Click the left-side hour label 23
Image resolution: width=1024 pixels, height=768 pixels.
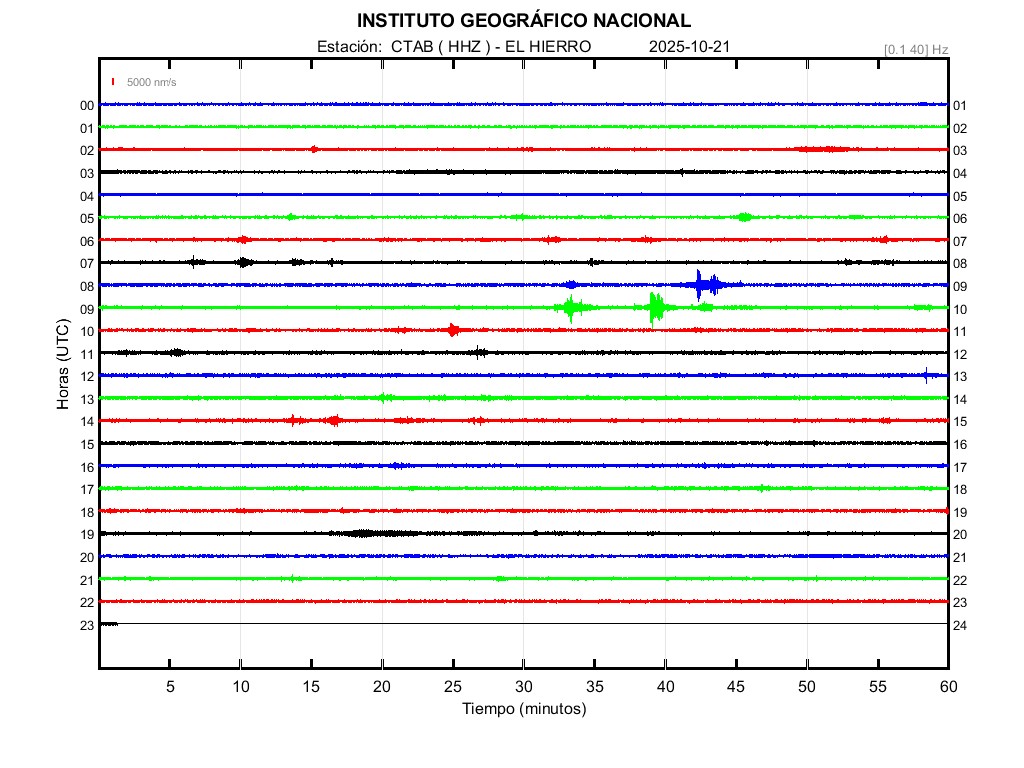coord(87,625)
